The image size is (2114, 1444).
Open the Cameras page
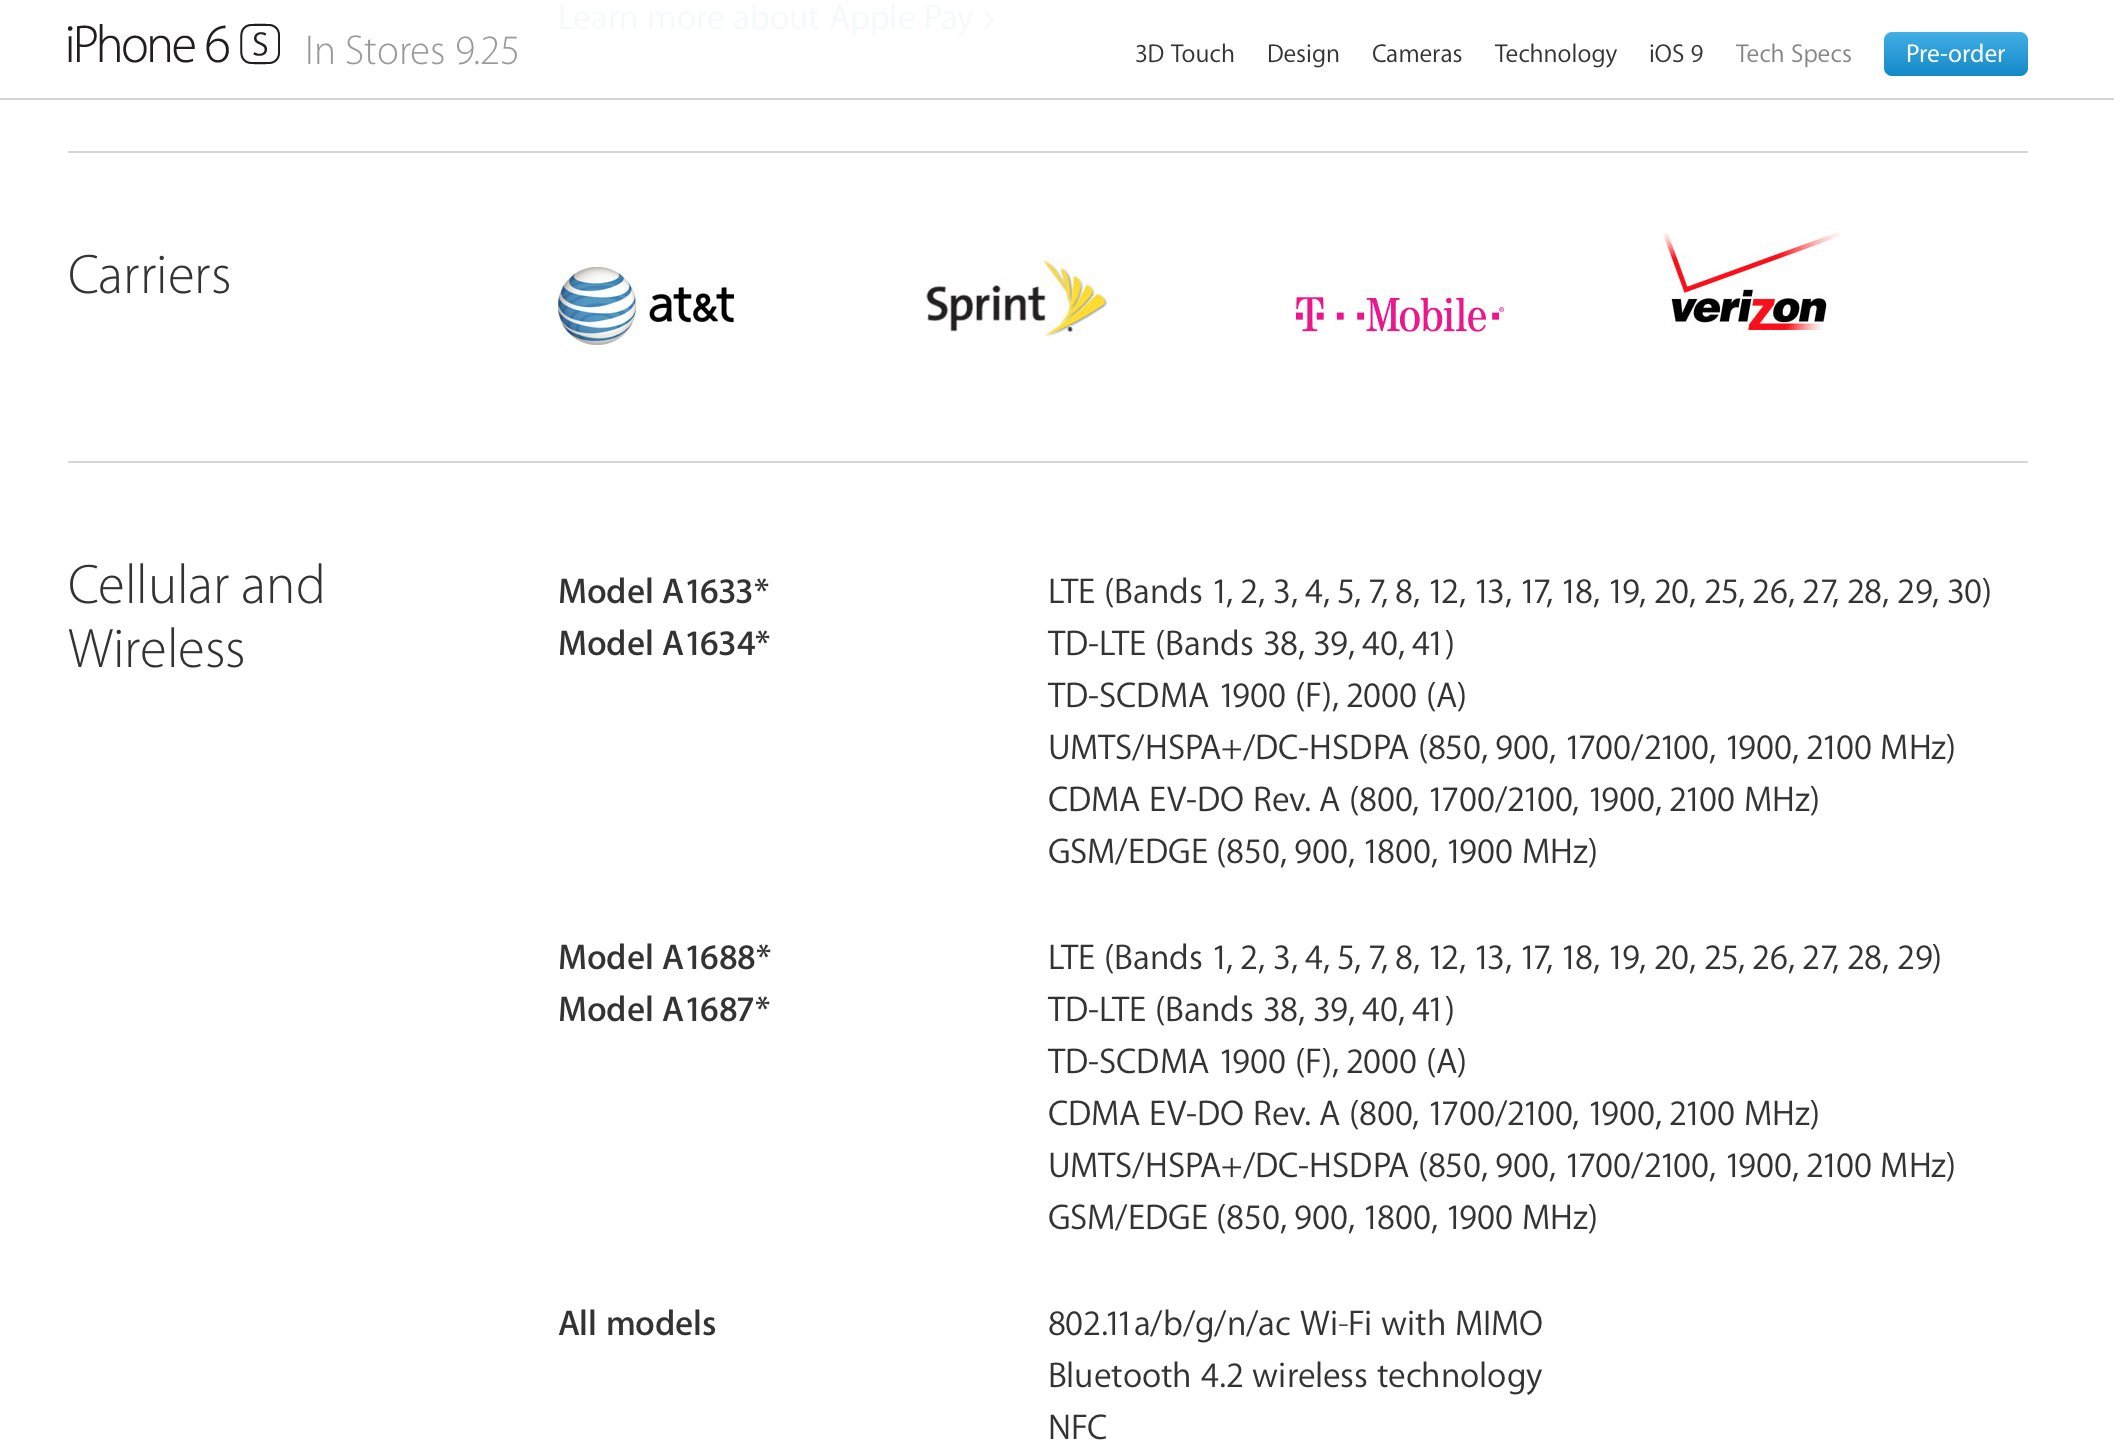click(x=1416, y=54)
